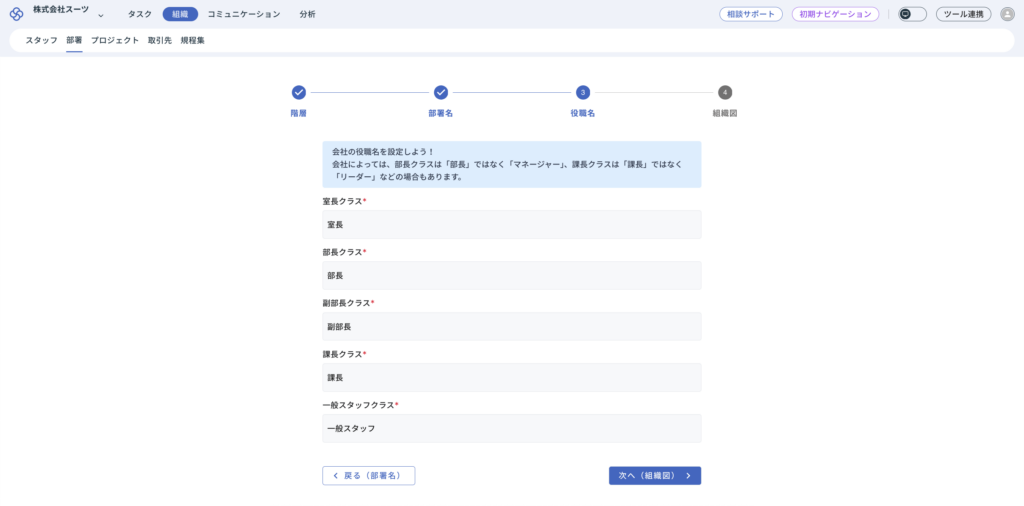Click the 階層 step label
Screen dimensions: 1024x506
click(x=298, y=114)
